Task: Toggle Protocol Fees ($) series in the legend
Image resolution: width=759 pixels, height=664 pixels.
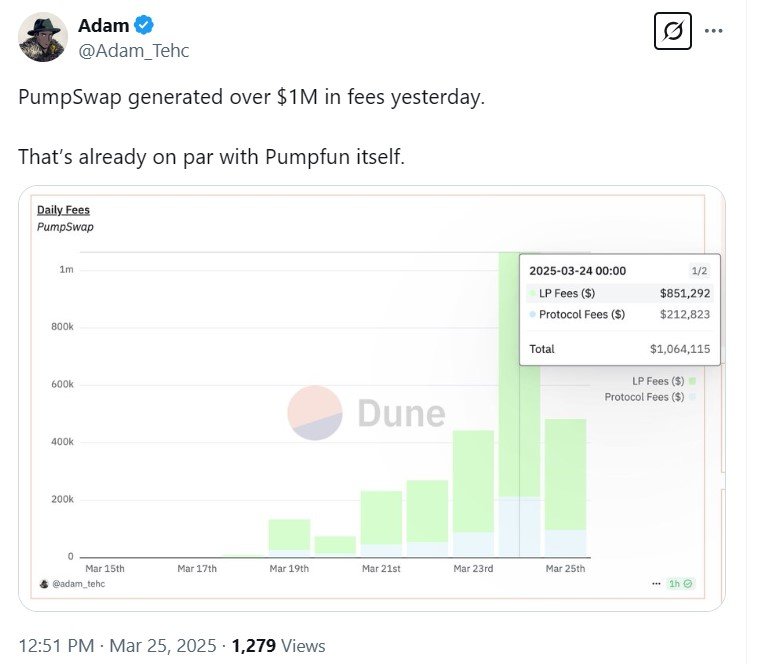Action: (650, 397)
